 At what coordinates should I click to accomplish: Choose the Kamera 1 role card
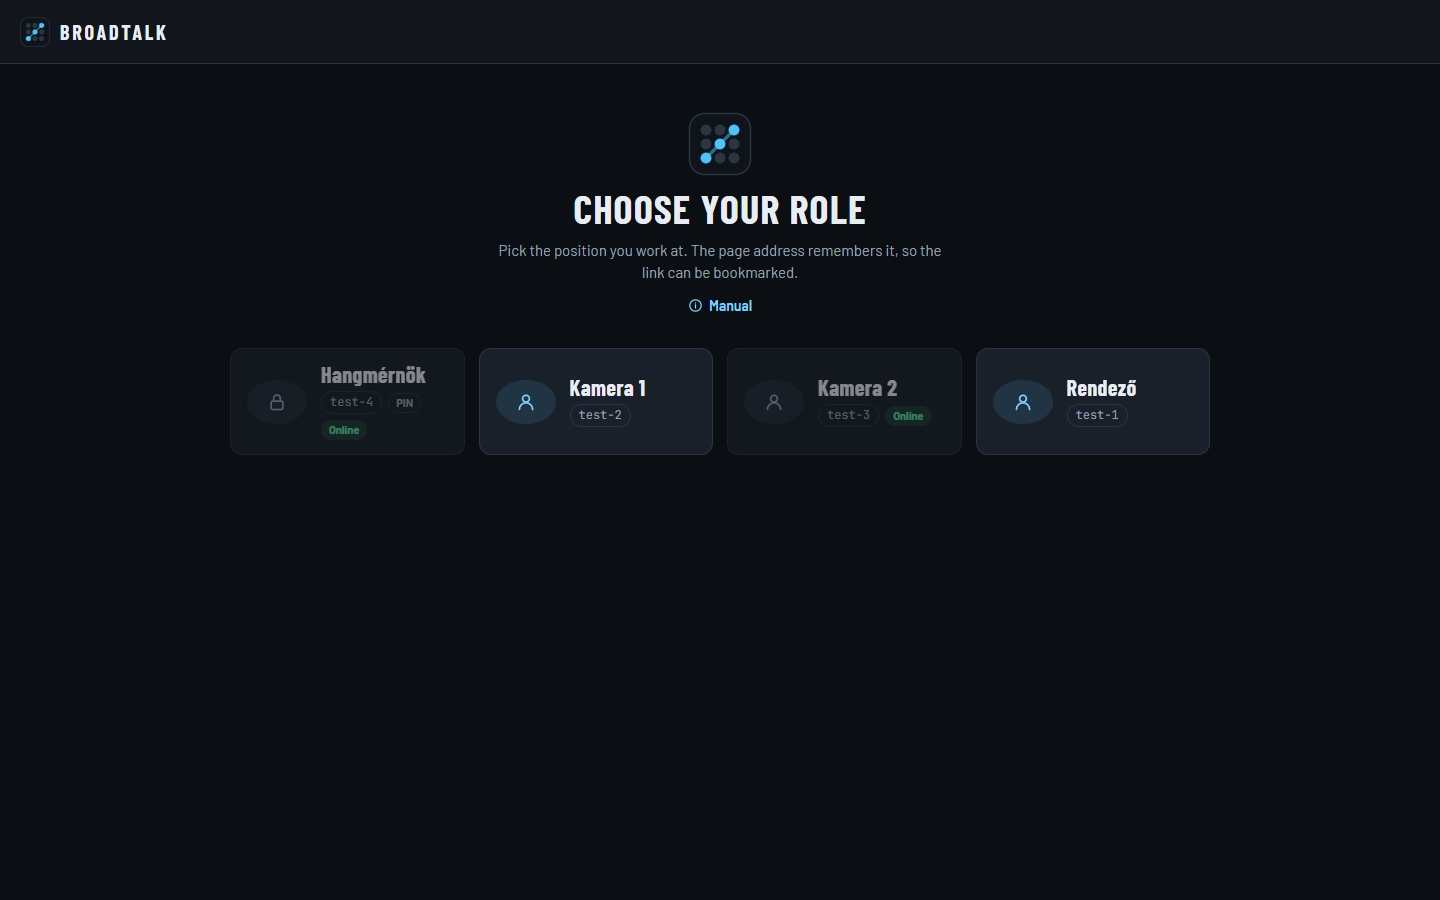596,401
